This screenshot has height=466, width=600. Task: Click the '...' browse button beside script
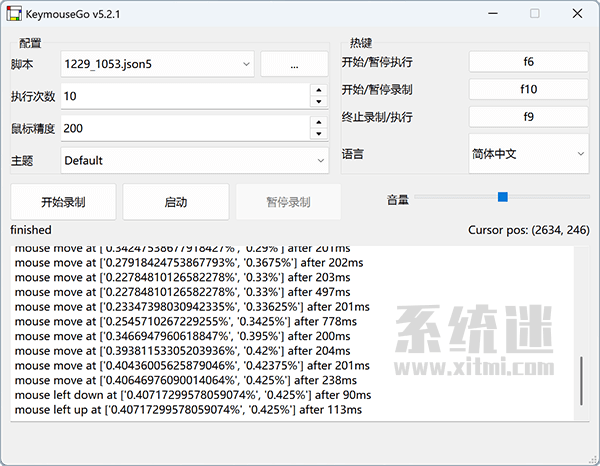294,64
